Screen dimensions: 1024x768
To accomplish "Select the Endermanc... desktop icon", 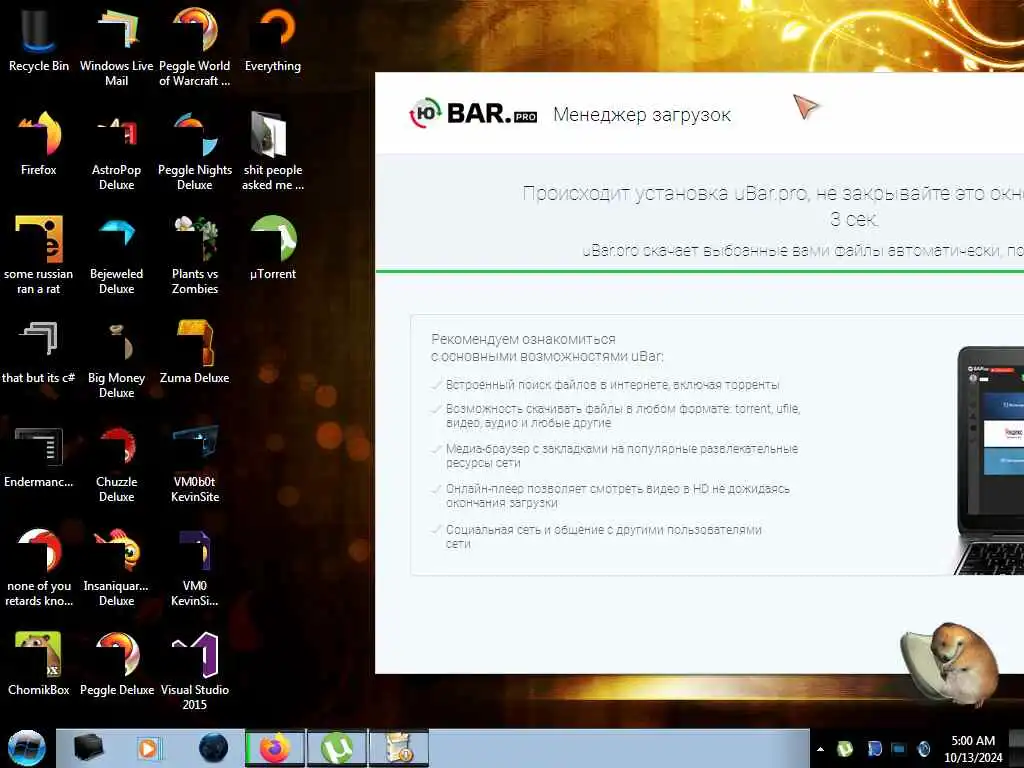I will pyautogui.click(x=39, y=456).
